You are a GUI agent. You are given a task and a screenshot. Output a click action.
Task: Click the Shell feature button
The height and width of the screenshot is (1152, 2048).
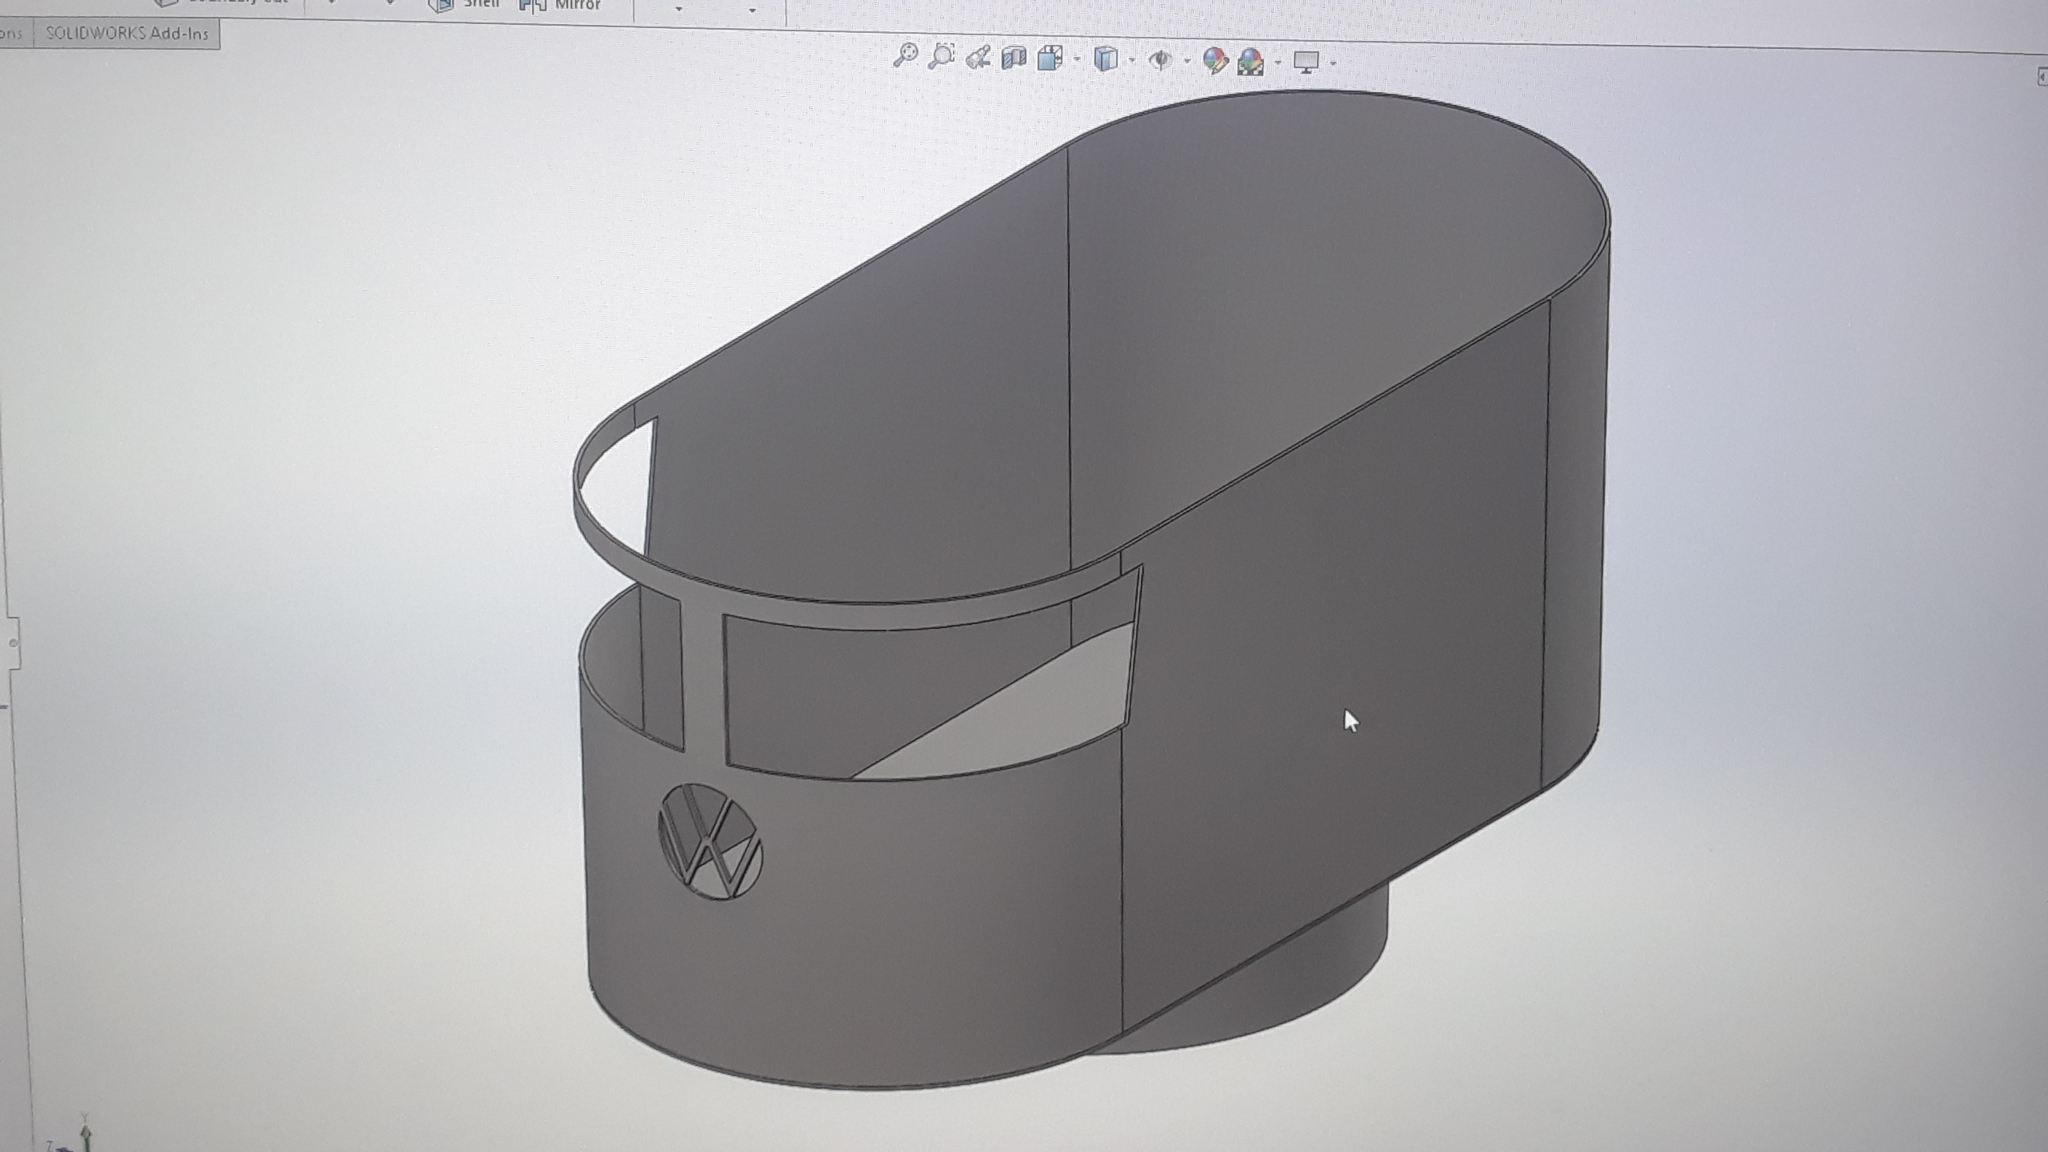pyautogui.click(x=465, y=5)
